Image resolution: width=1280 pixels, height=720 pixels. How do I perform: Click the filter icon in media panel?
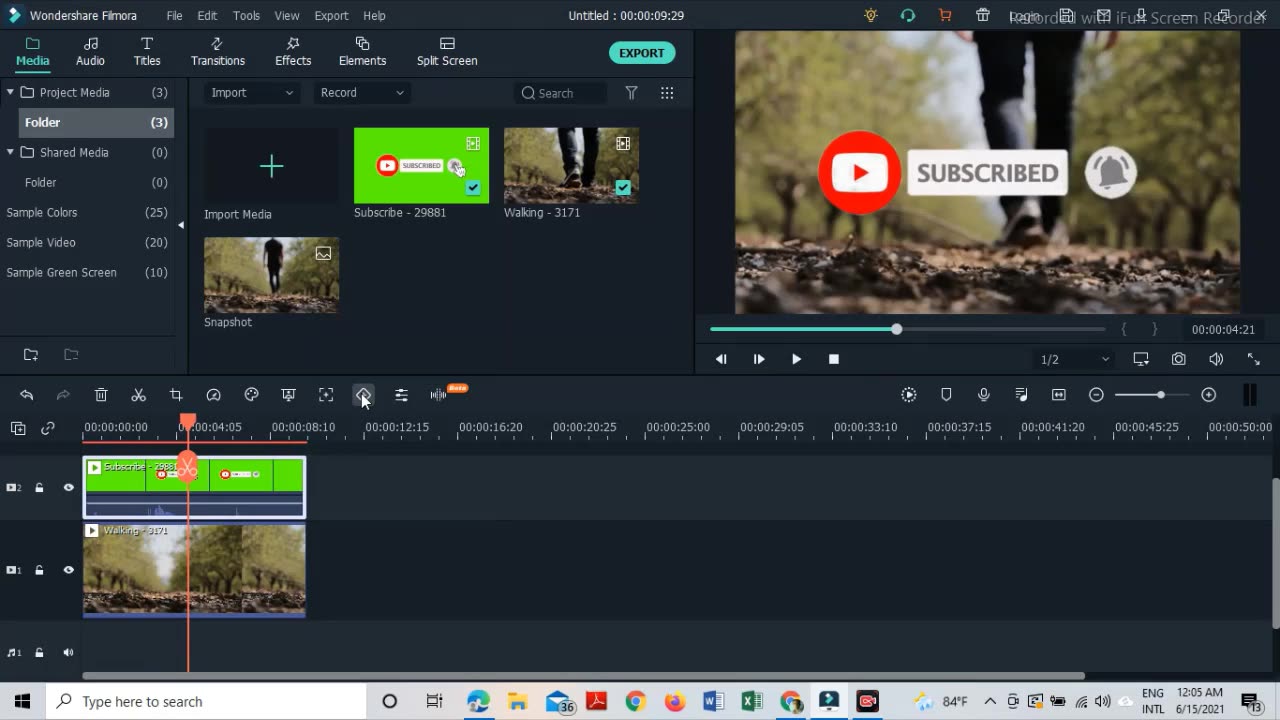[631, 93]
